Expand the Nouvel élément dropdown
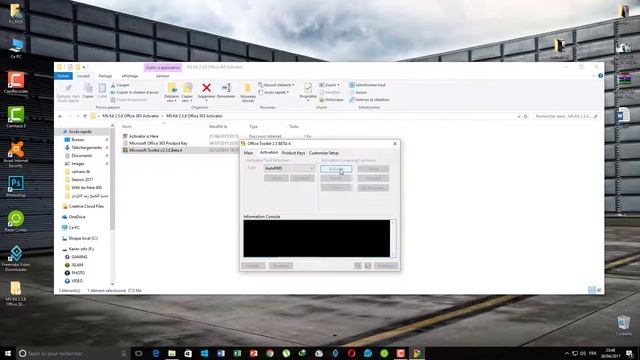This screenshot has height=360, width=640. coord(293,85)
